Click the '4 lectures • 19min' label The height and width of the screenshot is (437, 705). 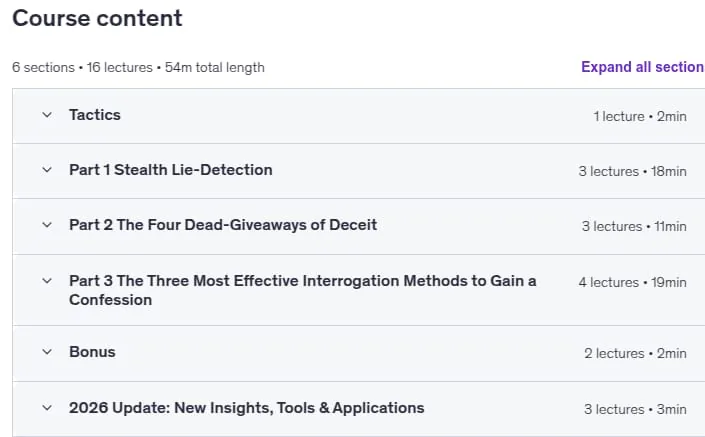pos(633,282)
